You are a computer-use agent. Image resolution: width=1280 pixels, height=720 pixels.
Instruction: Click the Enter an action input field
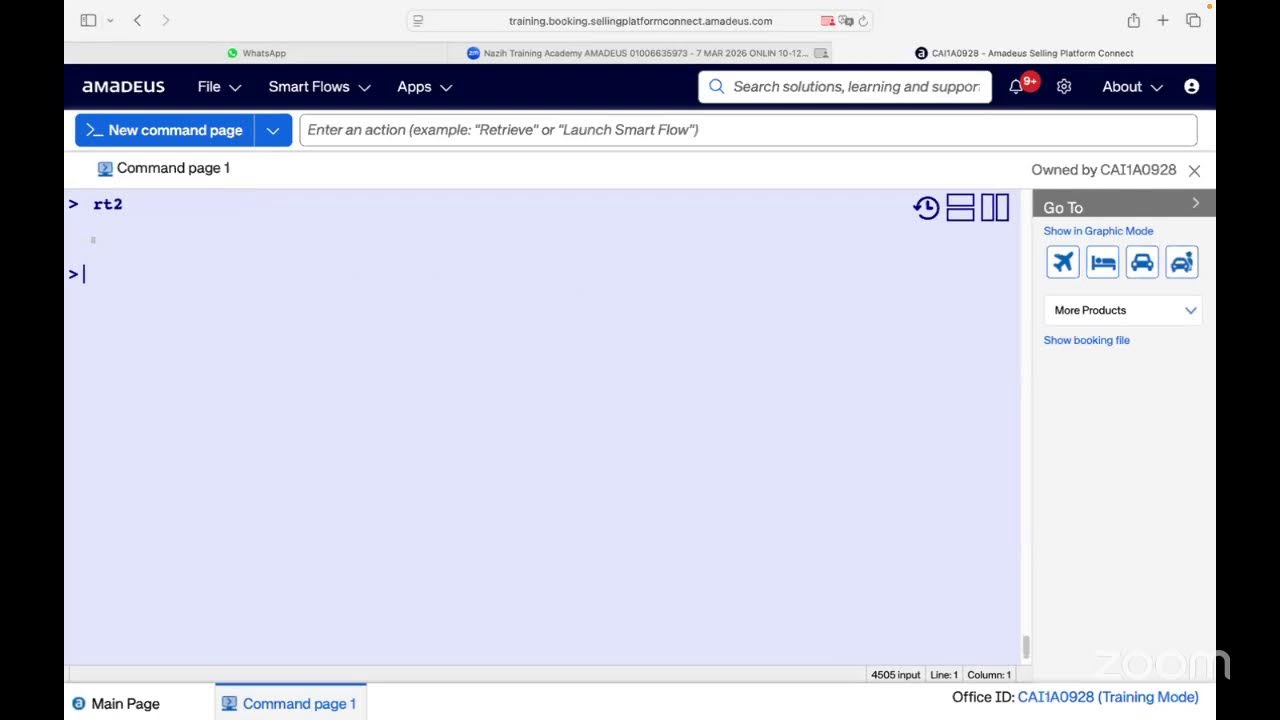click(748, 130)
